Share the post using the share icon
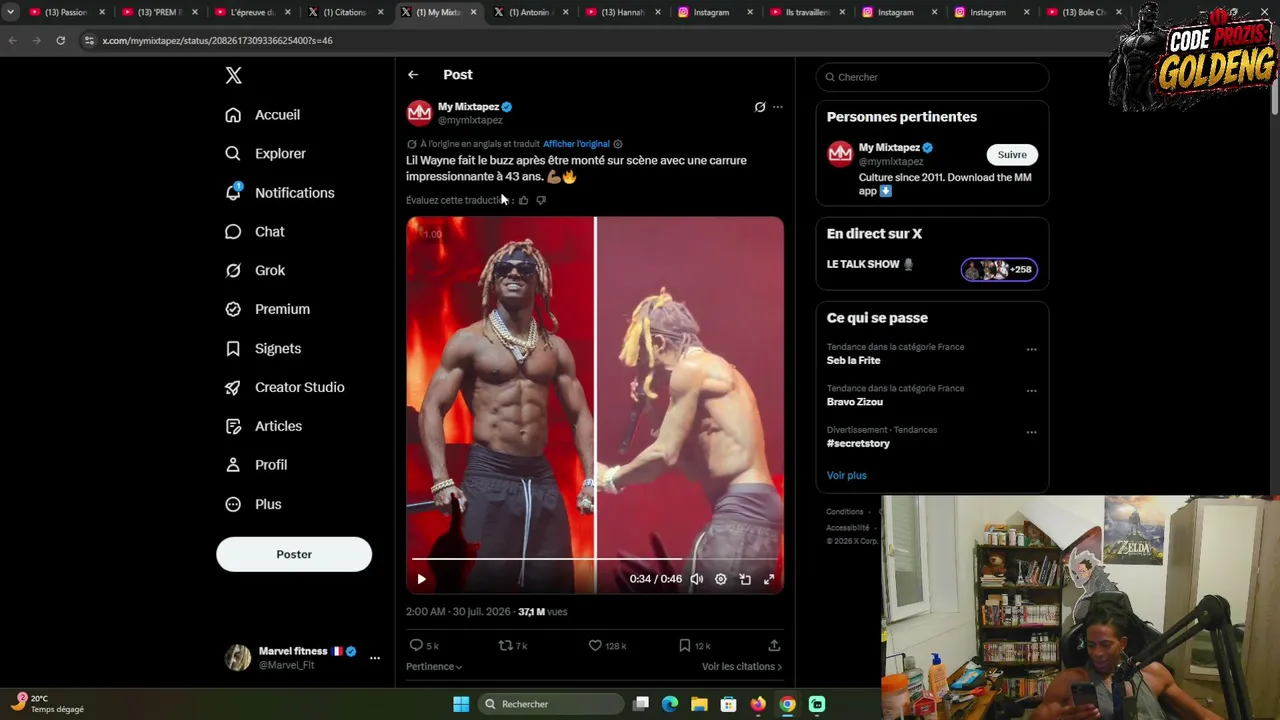 point(774,645)
